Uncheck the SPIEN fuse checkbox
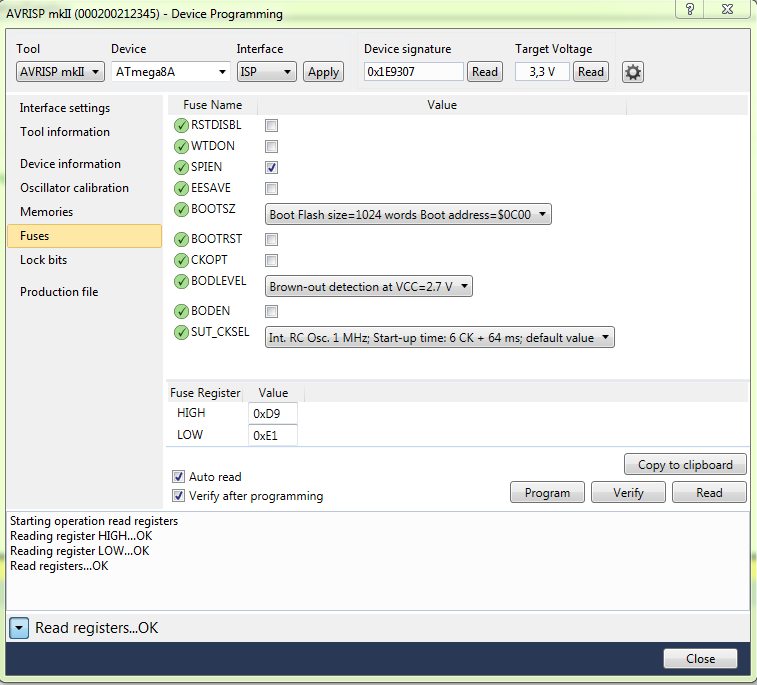Image resolution: width=757 pixels, height=685 pixels. pos(271,168)
